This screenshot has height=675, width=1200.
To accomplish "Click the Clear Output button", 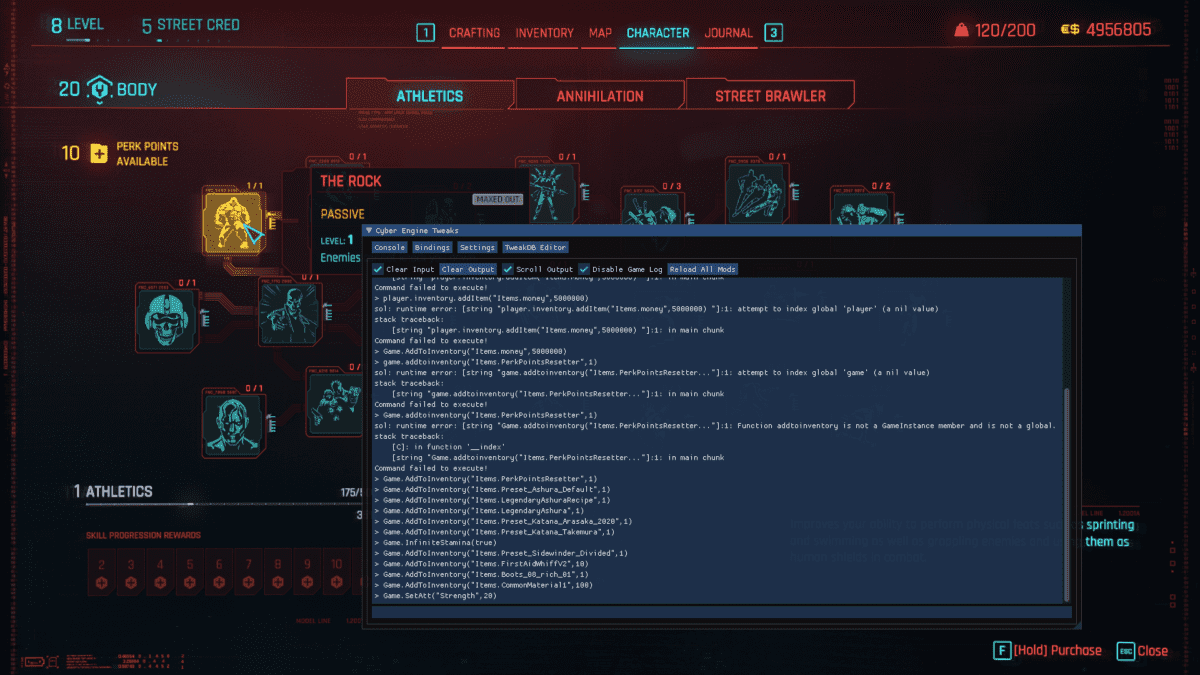I will pos(468,269).
